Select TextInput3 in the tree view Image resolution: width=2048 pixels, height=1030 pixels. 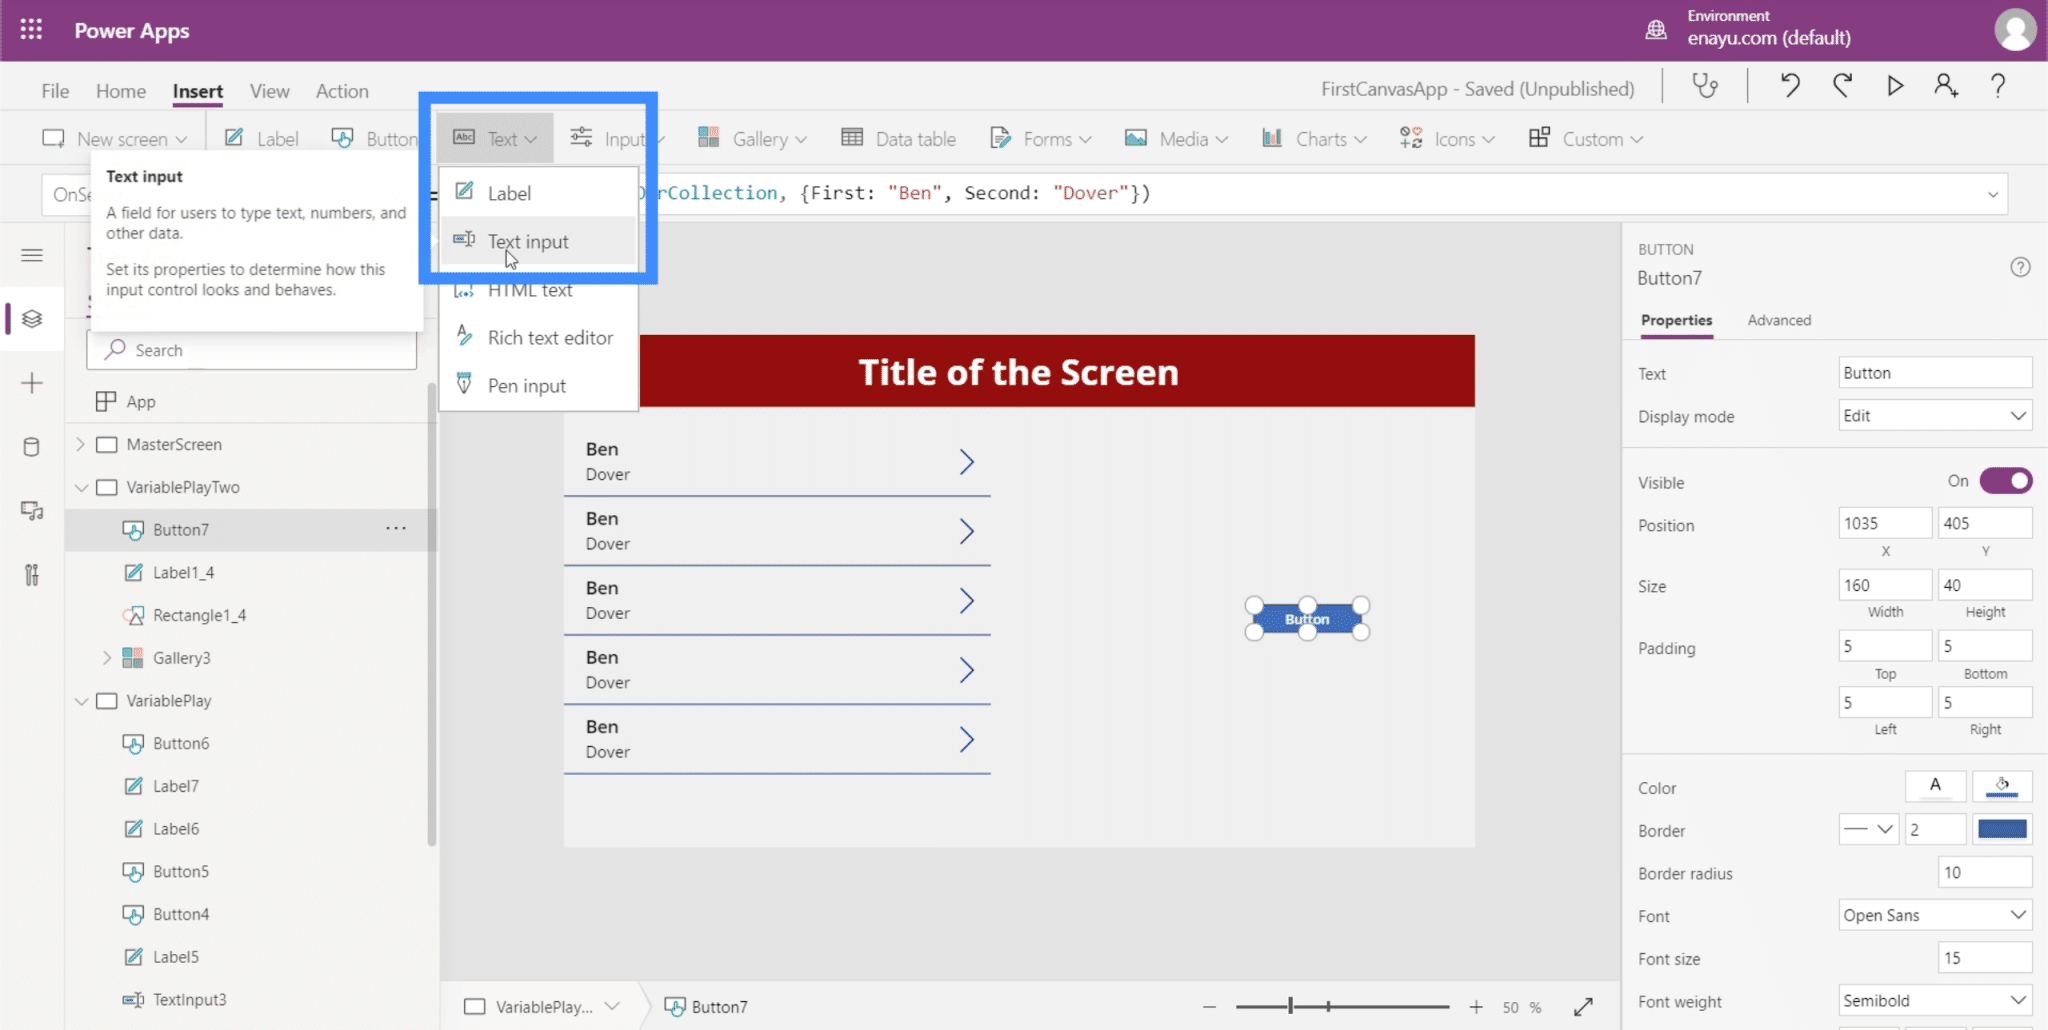[189, 999]
